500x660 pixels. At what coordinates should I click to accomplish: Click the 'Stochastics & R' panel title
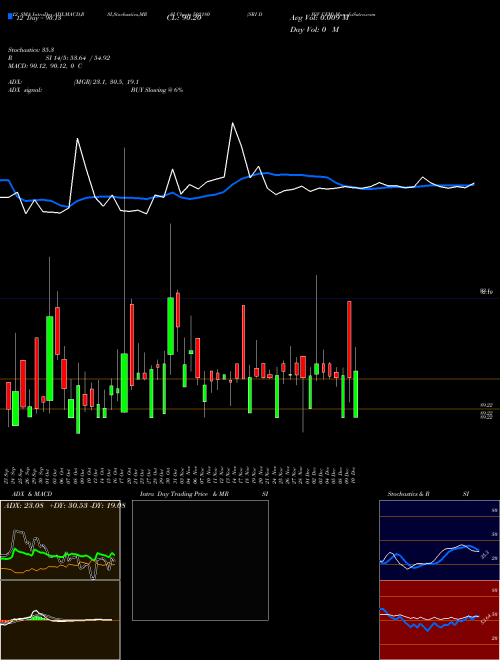coord(408,494)
